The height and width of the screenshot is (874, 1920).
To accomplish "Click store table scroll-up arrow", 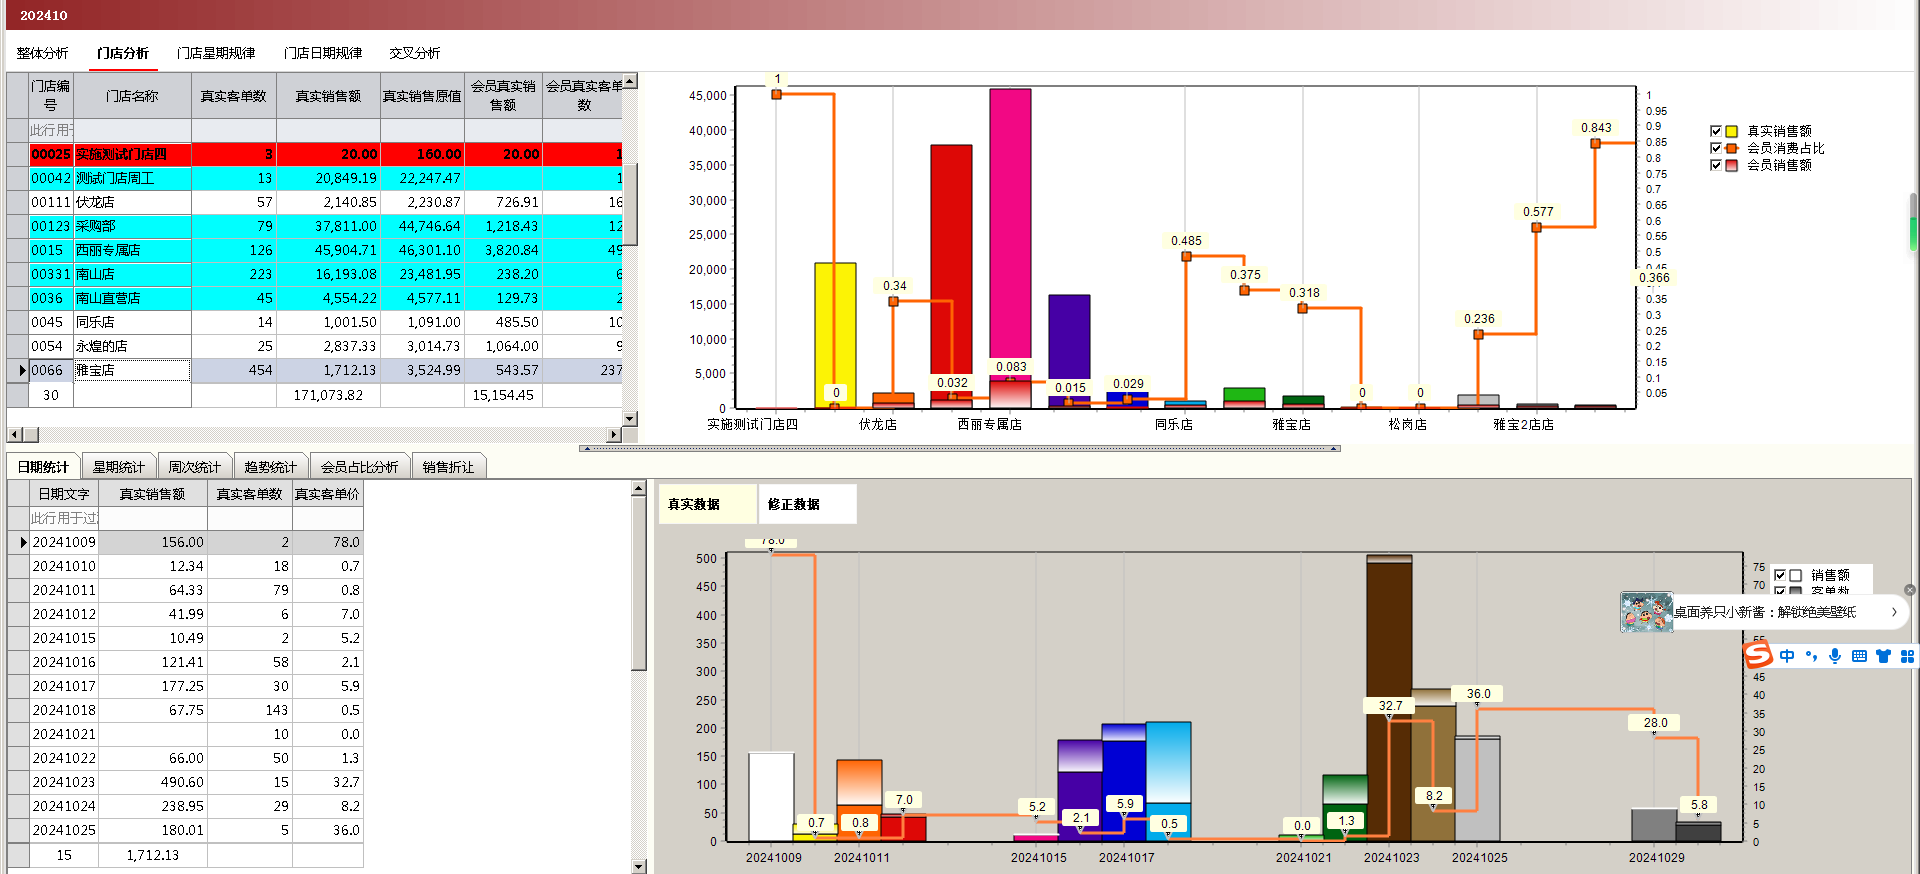I will point(630,81).
